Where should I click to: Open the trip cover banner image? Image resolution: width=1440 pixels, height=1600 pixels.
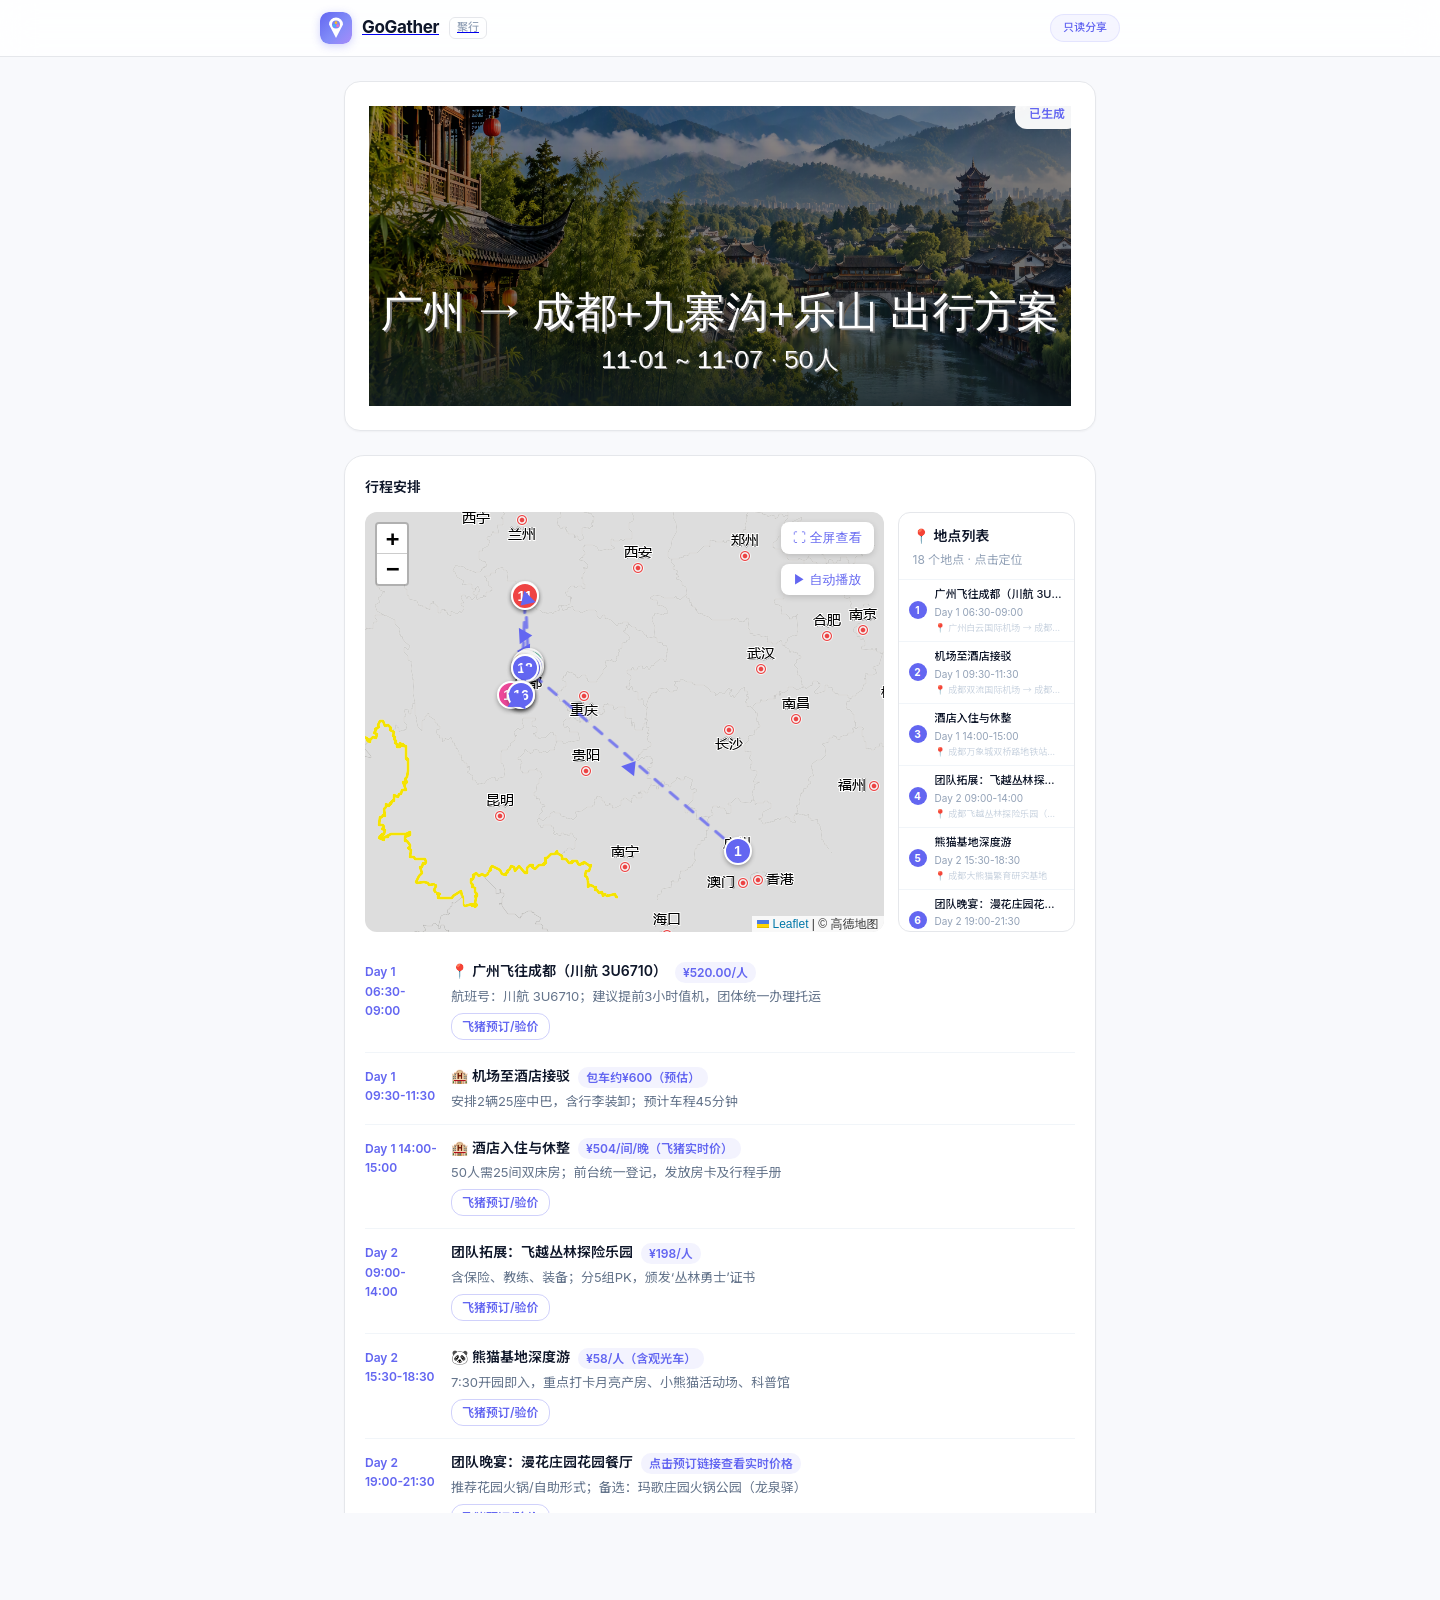coord(720,256)
